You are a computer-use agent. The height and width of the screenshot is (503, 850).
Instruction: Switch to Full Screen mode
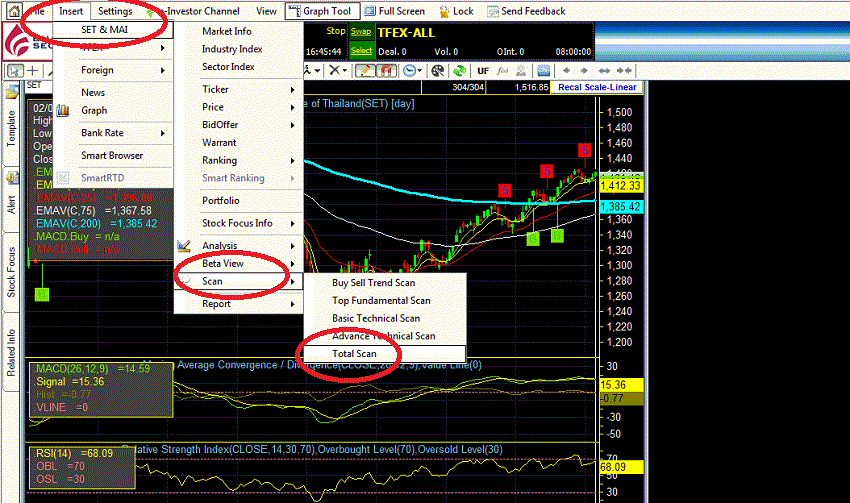point(395,11)
